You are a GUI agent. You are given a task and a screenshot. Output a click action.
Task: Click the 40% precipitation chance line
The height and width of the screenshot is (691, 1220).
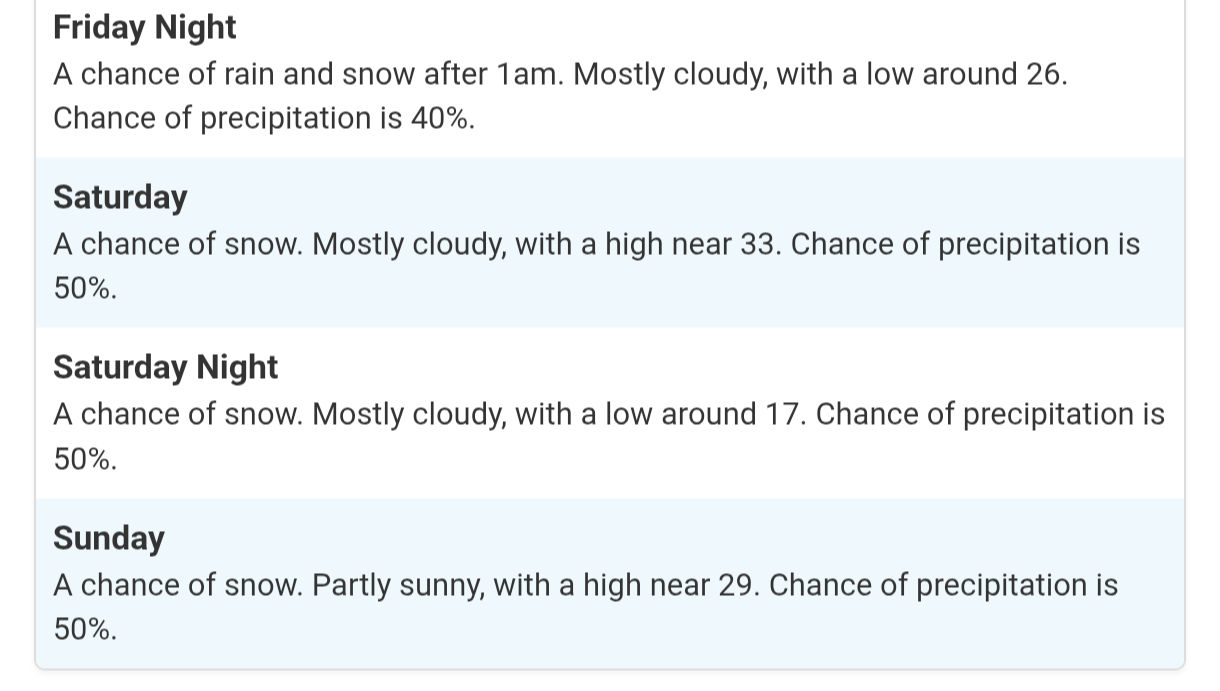pyautogui.click(x=263, y=118)
